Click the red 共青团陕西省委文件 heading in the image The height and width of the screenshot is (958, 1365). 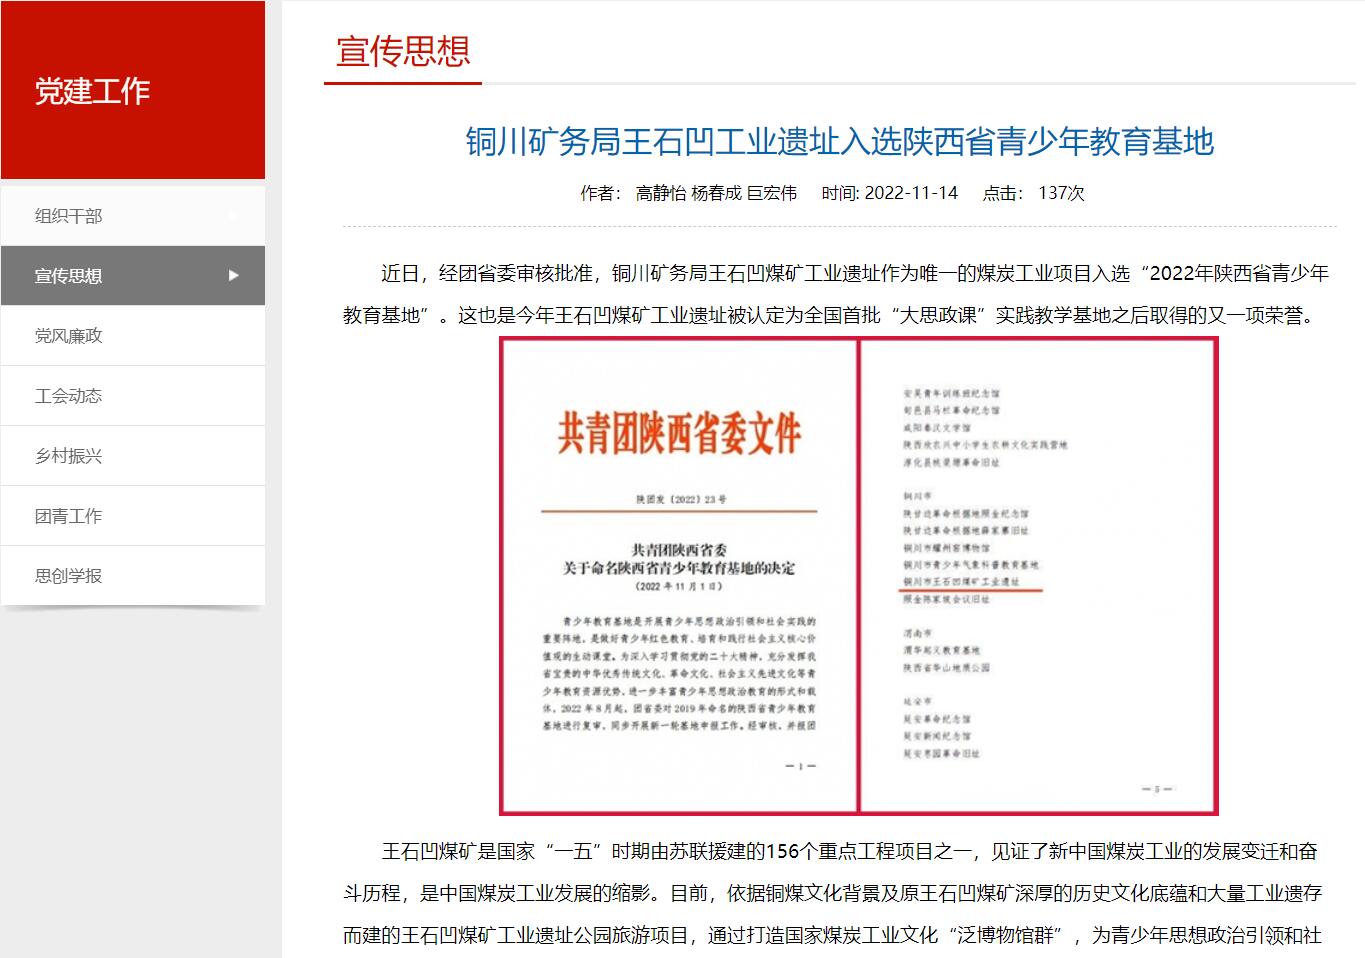pos(679,434)
